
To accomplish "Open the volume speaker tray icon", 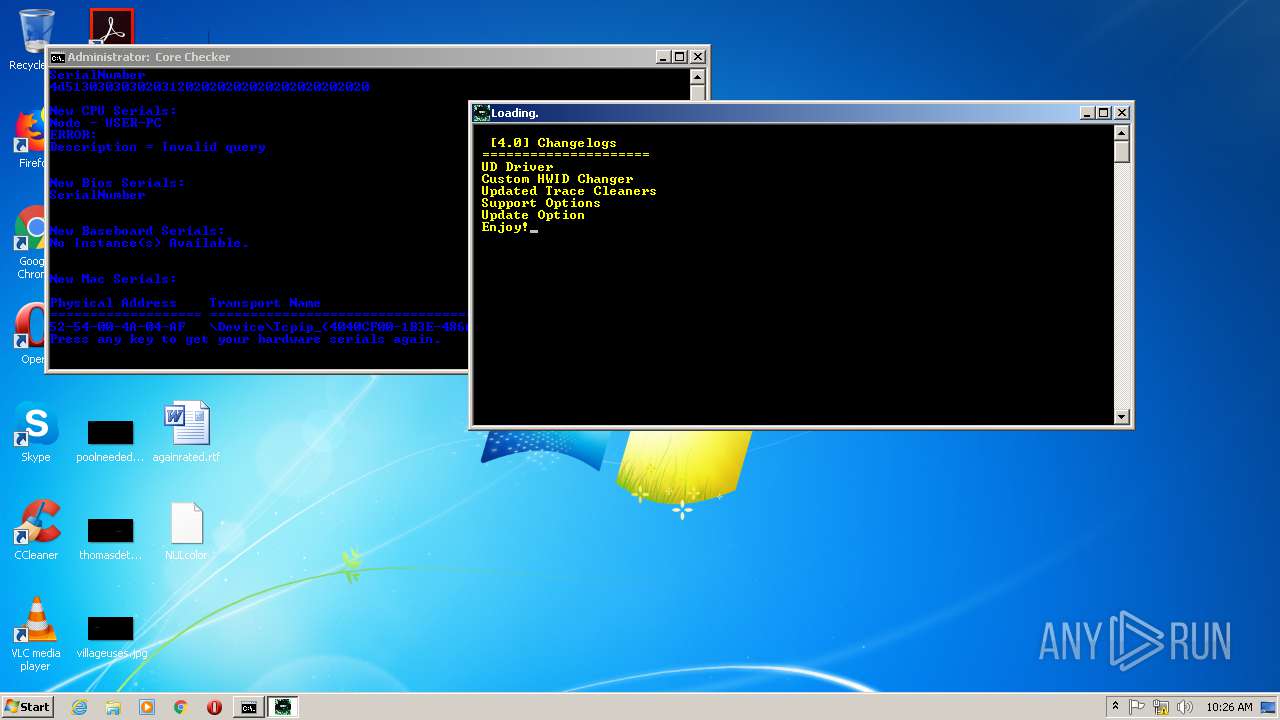I will point(1185,707).
